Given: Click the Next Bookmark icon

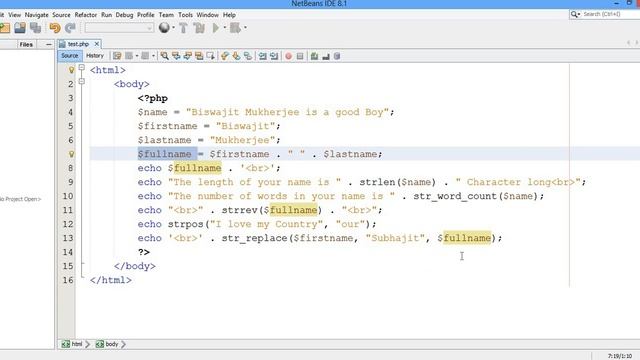Looking at the screenshot, I should 236,56.
